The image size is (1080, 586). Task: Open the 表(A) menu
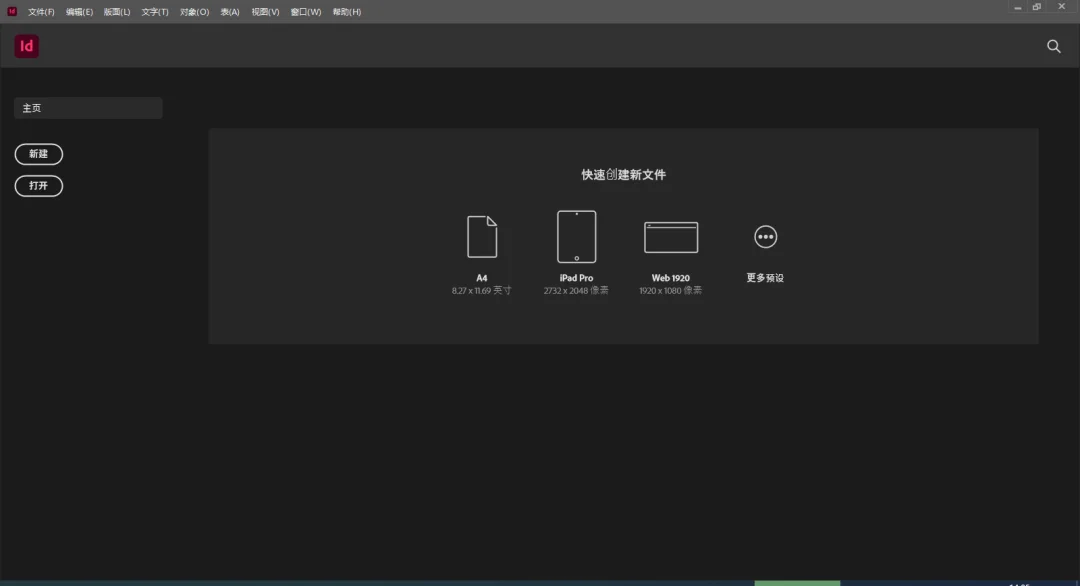[230, 12]
